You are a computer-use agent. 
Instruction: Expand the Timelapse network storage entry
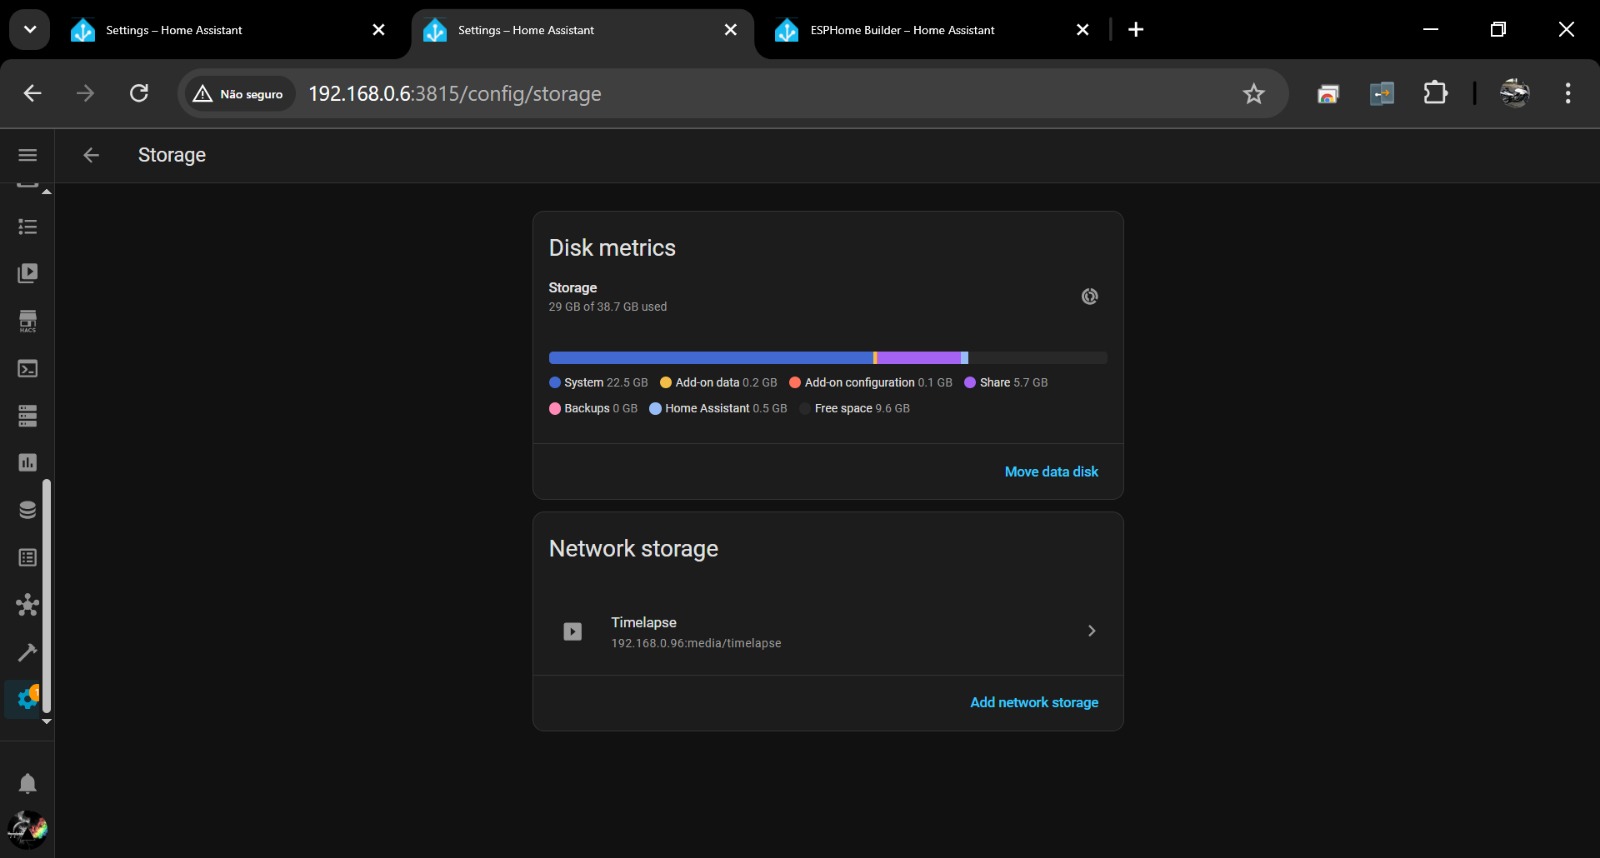(1091, 631)
